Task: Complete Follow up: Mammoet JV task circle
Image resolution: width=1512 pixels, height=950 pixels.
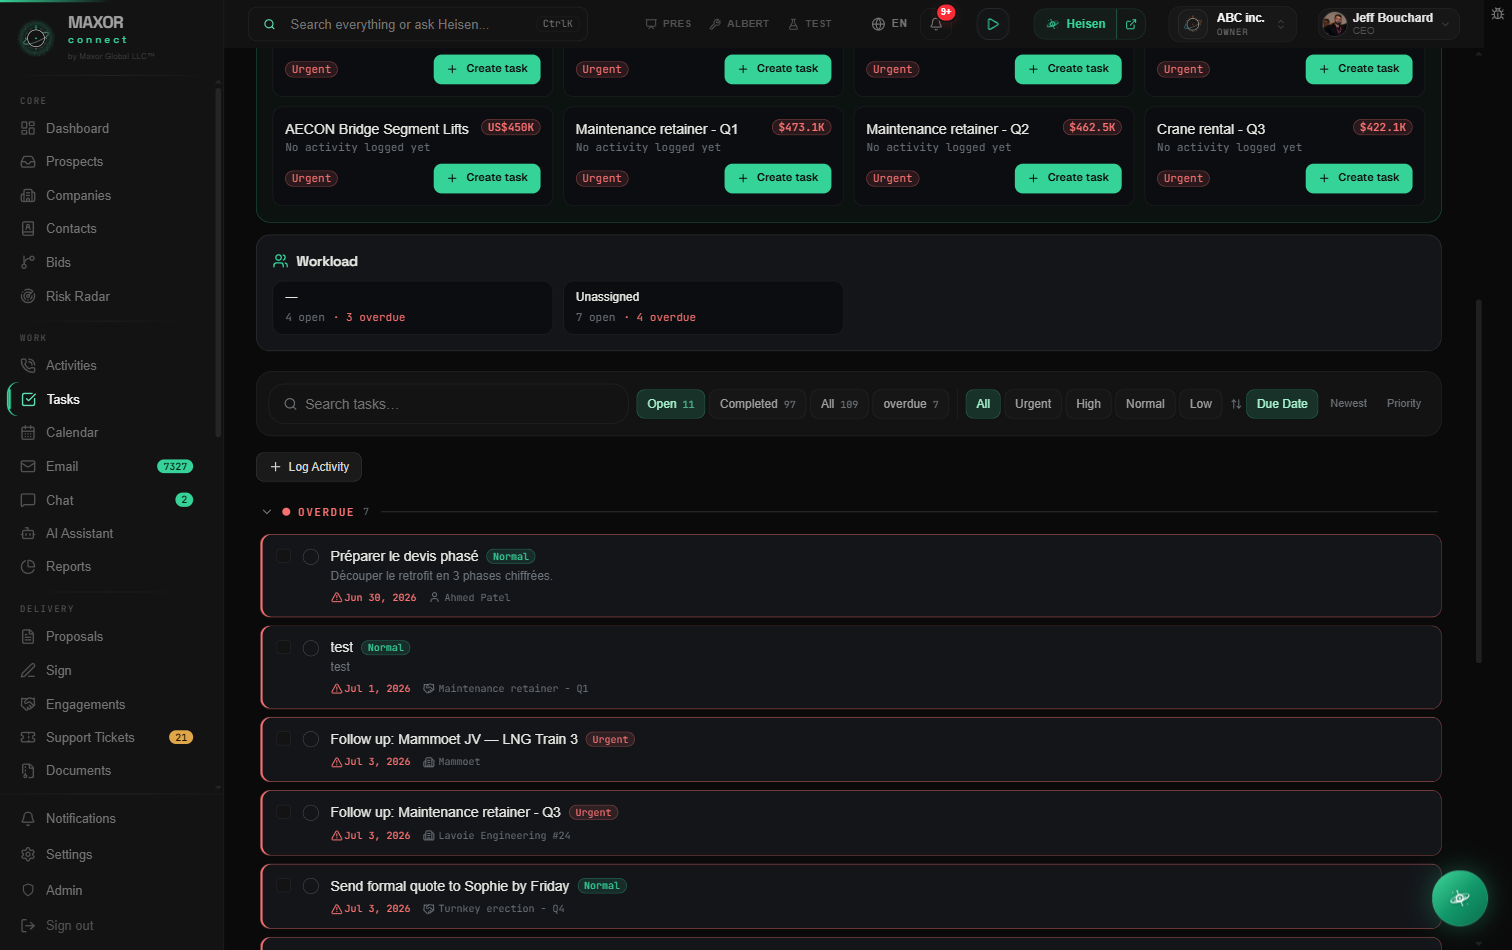Action: click(311, 740)
